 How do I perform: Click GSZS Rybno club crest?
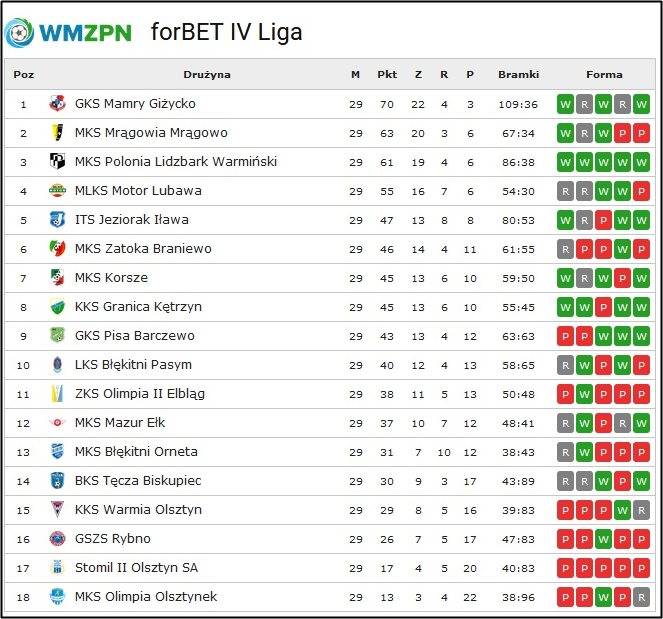57,539
